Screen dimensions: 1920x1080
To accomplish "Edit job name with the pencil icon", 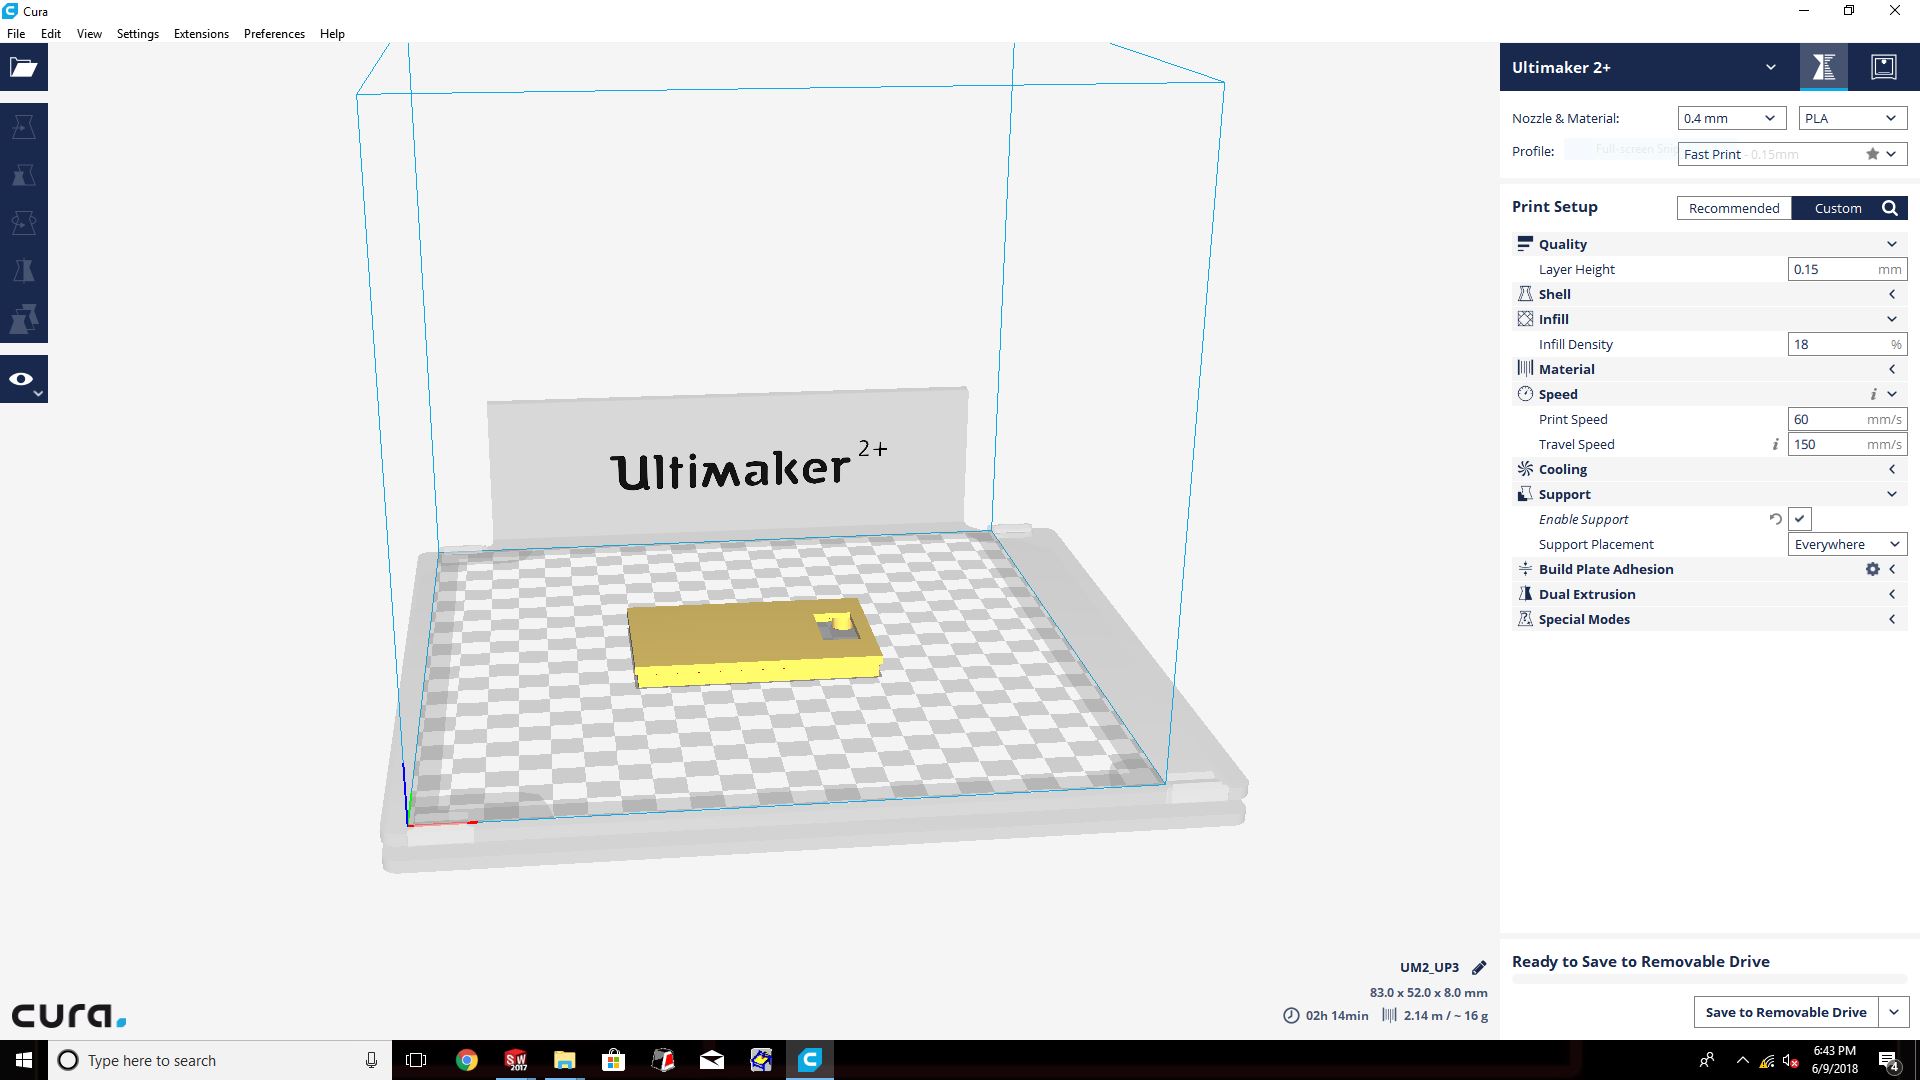I will tap(1479, 967).
